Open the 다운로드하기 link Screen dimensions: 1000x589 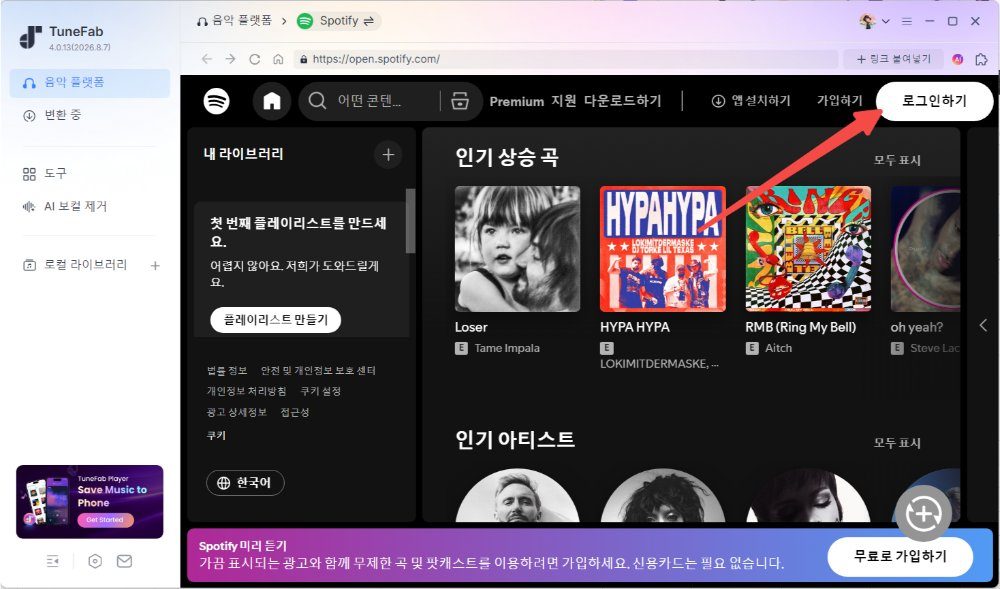point(622,101)
